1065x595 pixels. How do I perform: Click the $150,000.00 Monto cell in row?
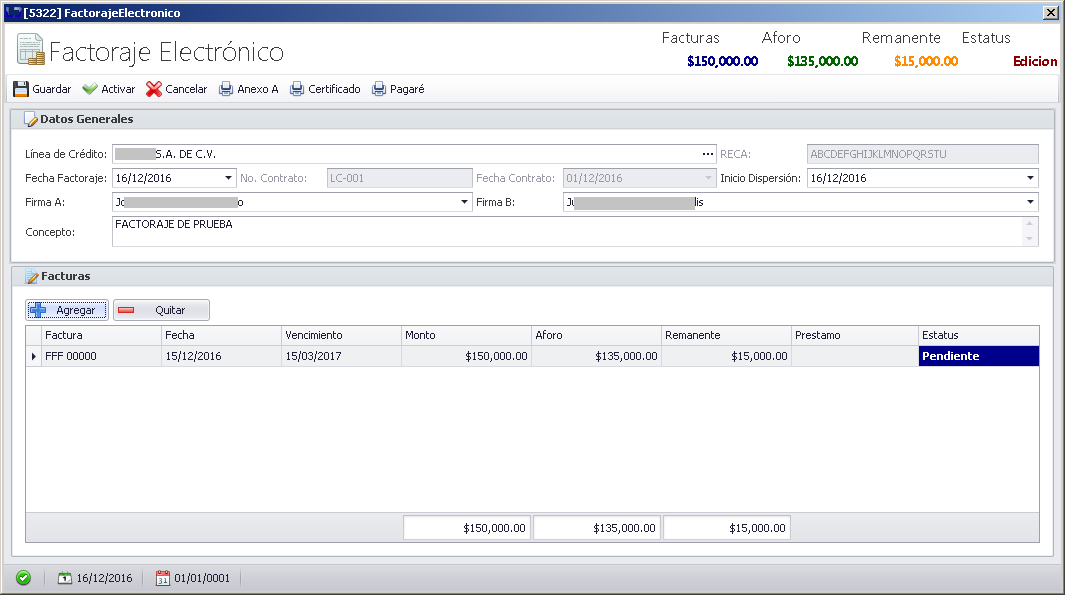(467, 356)
